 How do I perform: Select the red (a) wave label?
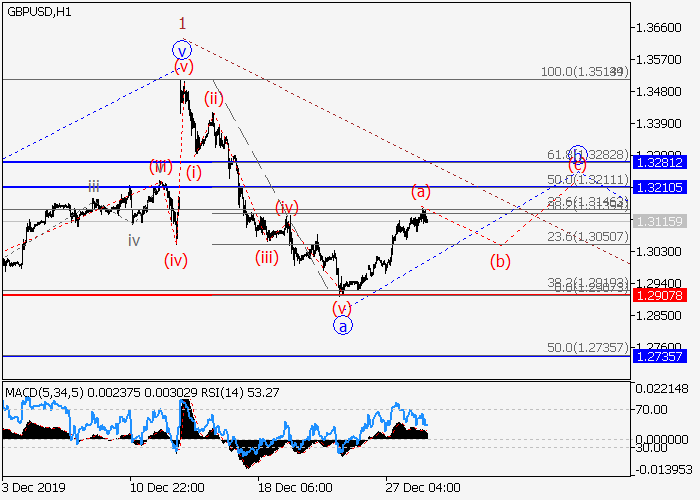(421, 190)
